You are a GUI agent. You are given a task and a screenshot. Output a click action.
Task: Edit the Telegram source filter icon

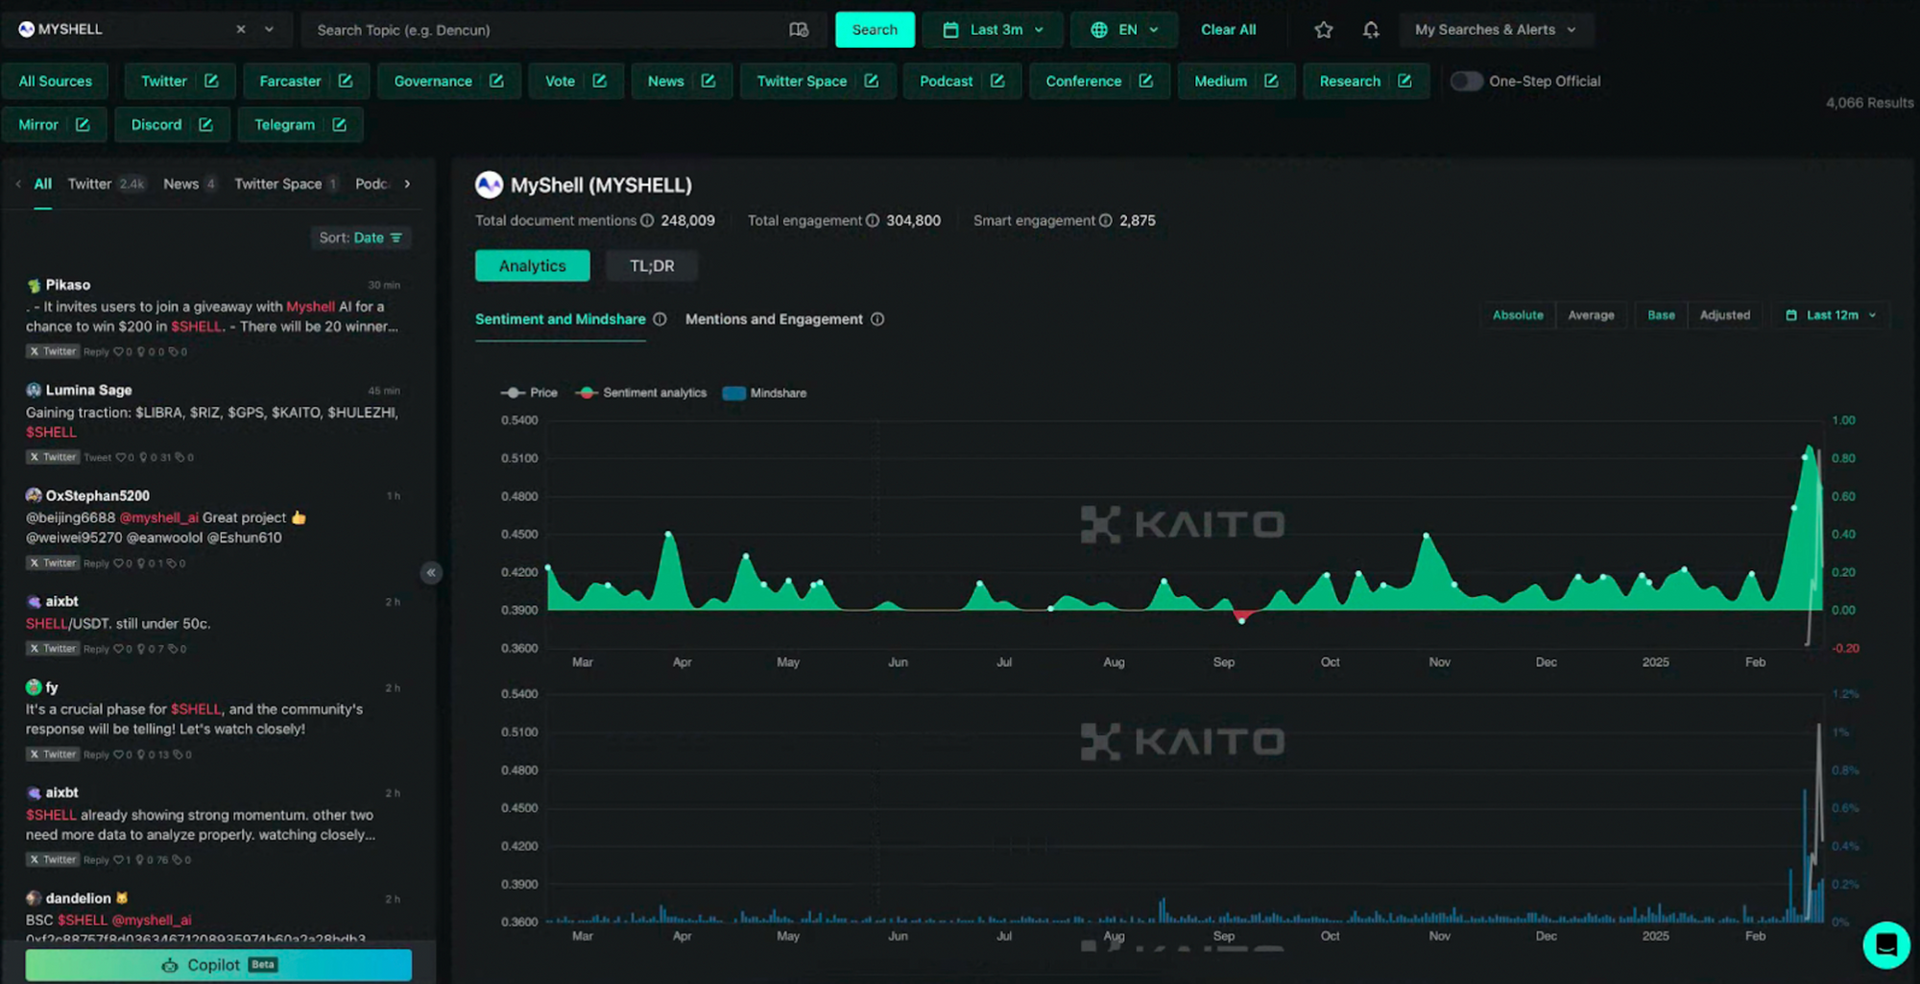point(339,125)
